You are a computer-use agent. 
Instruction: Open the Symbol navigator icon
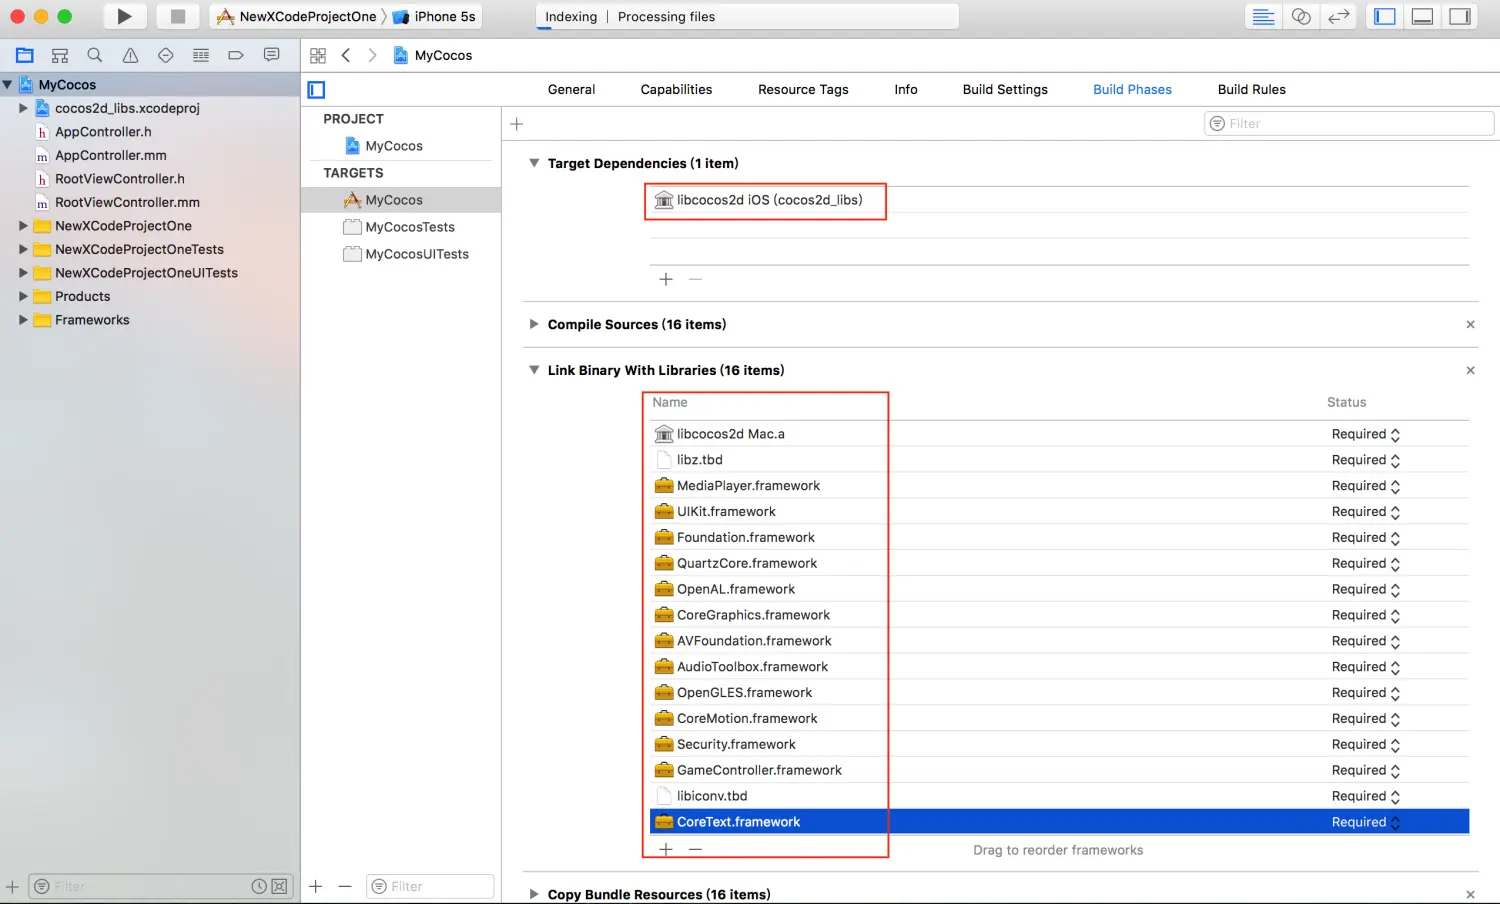(x=60, y=55)
